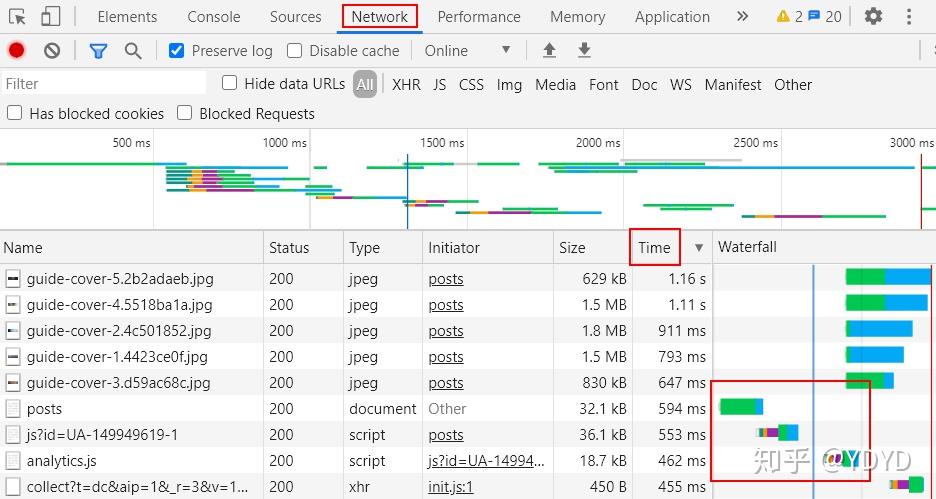Sort by the Status column header
The height and width of the screenshot is (499, 936).
(303, 248)
